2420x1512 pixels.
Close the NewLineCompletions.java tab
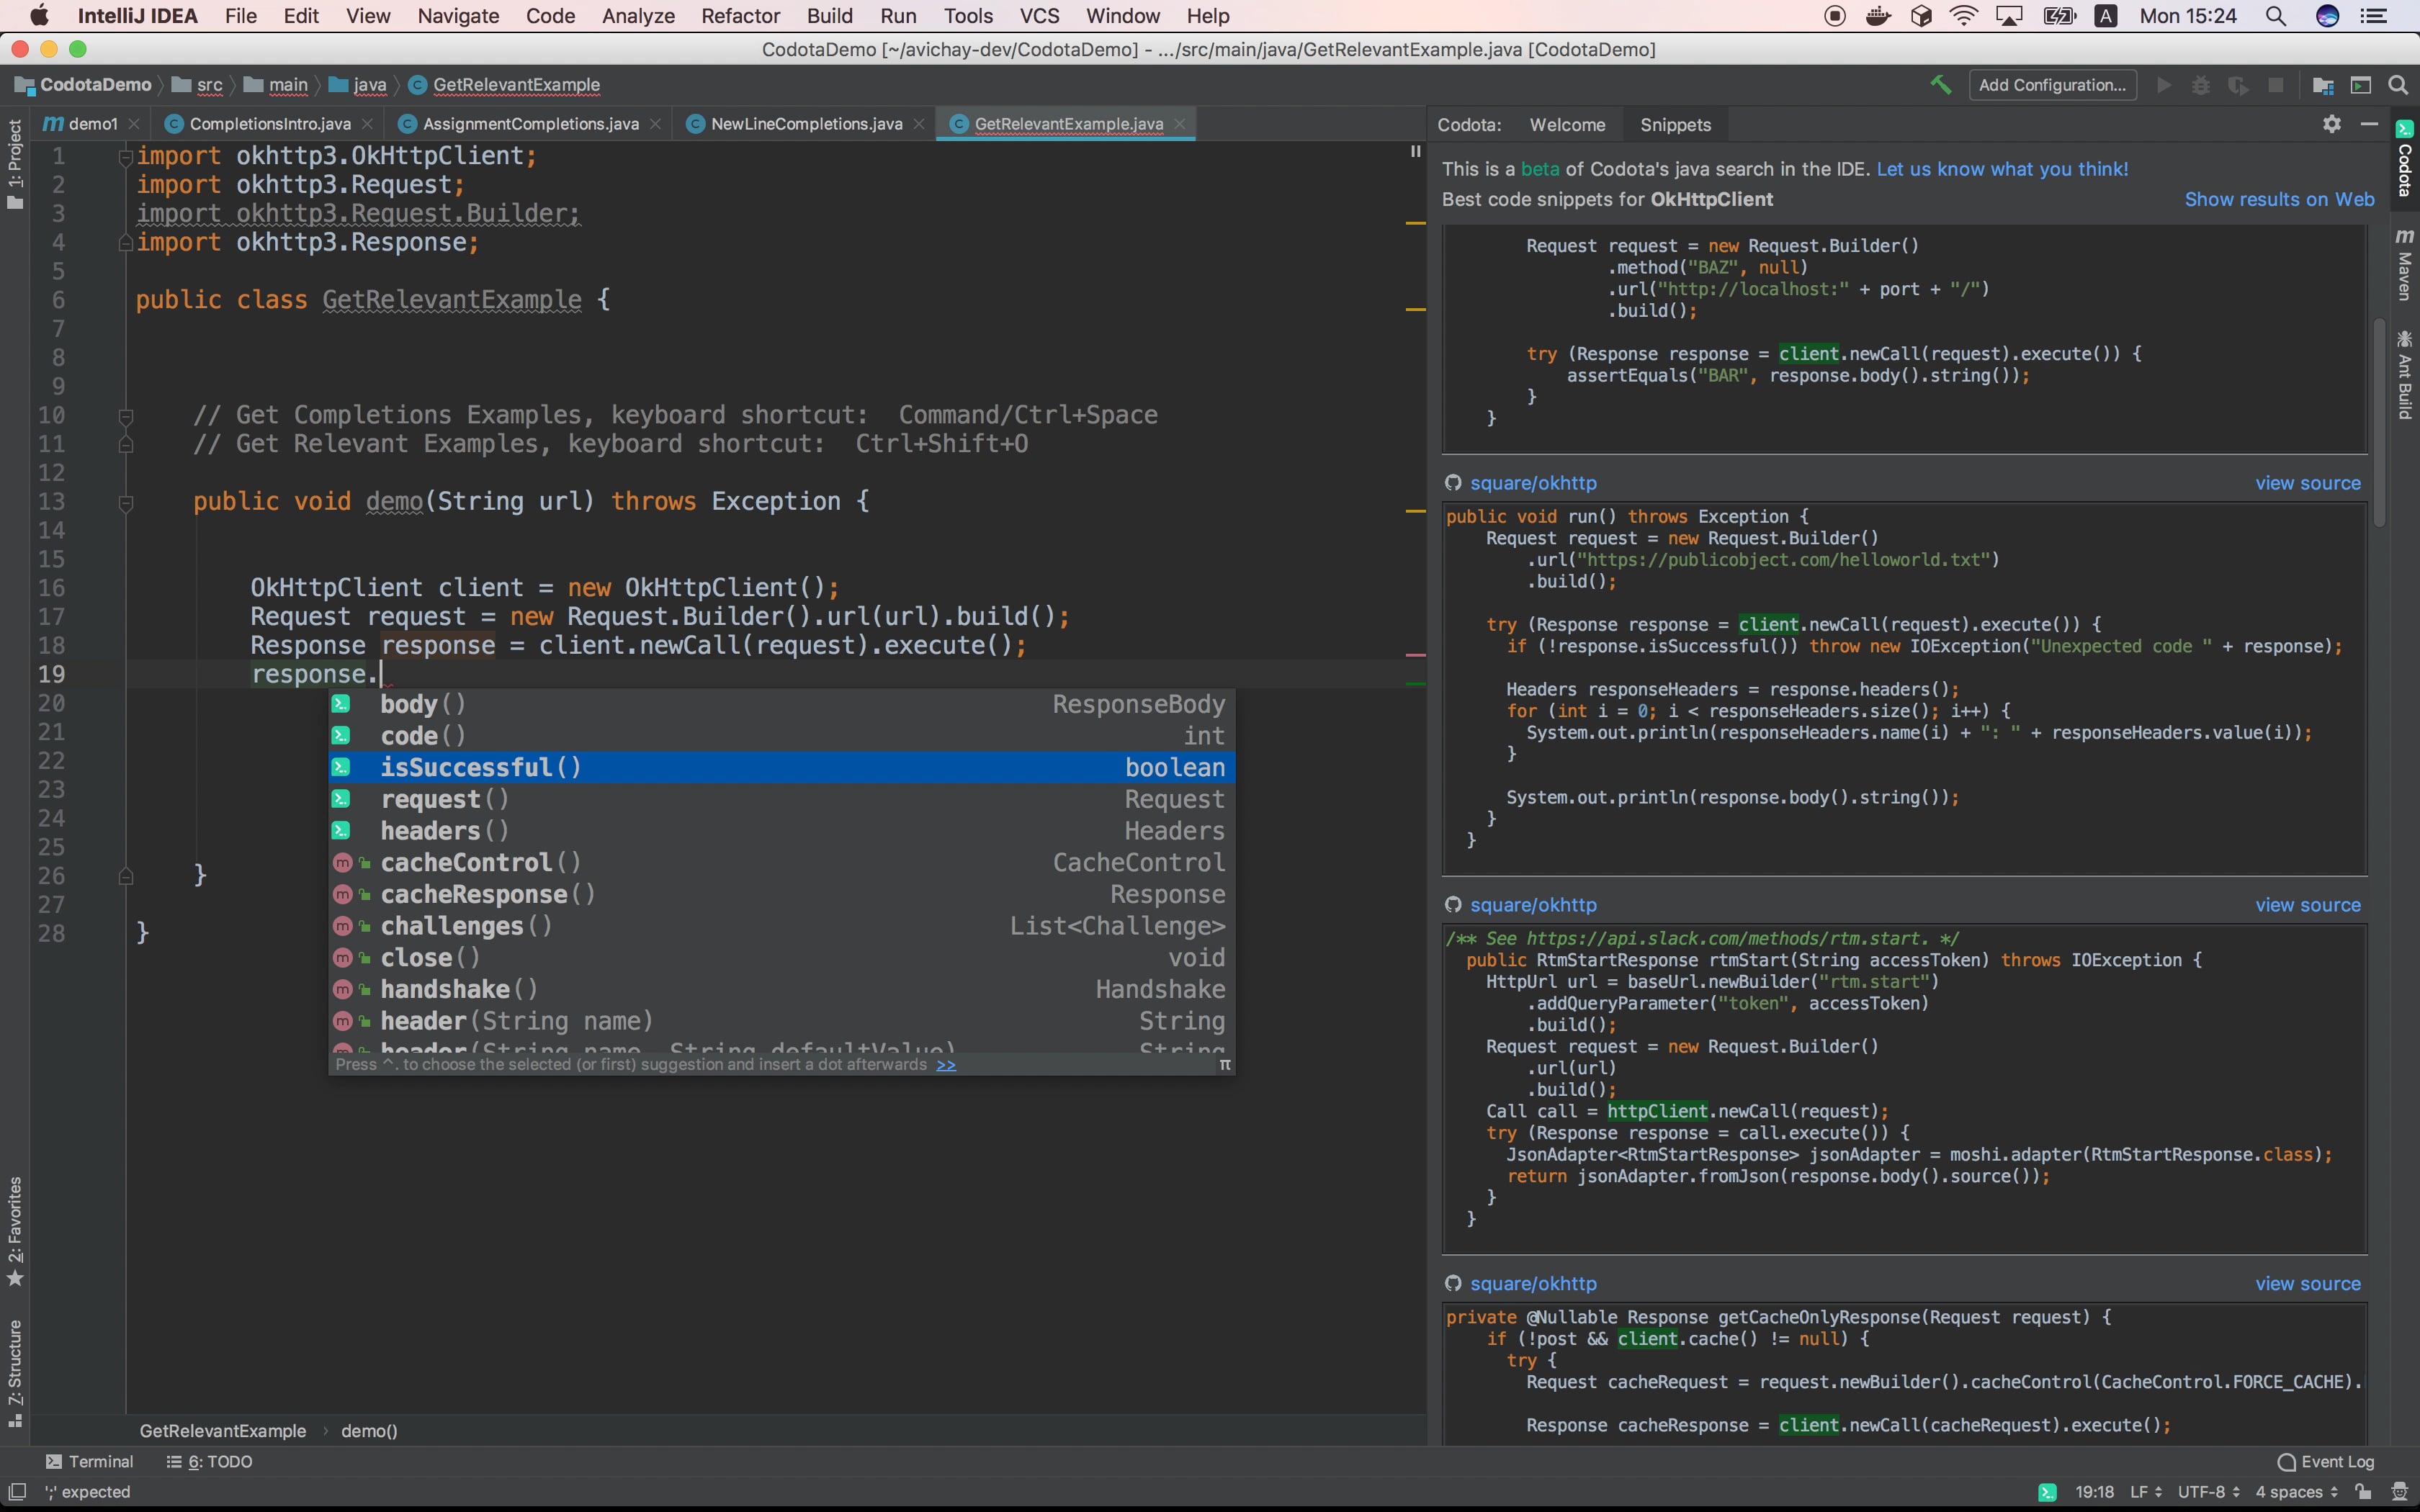click(919, 124)
